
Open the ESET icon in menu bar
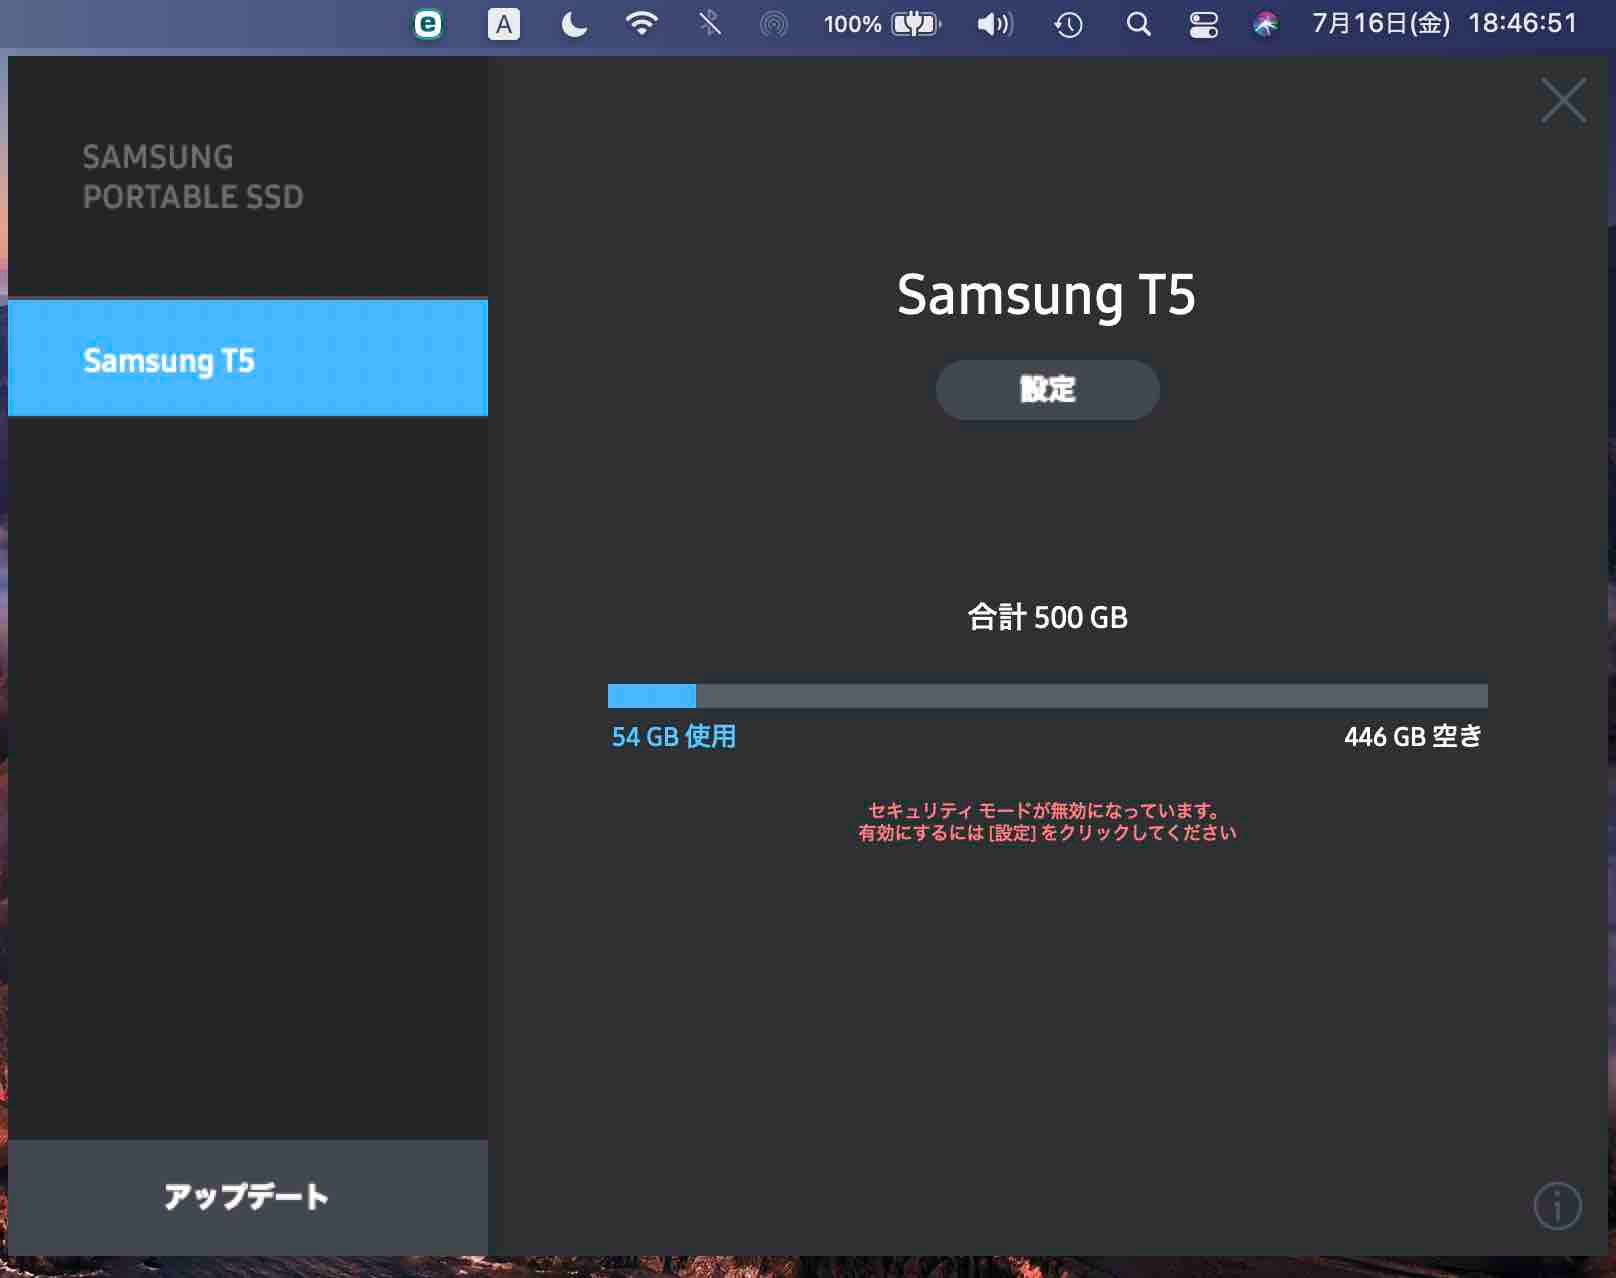pos(428,24)
